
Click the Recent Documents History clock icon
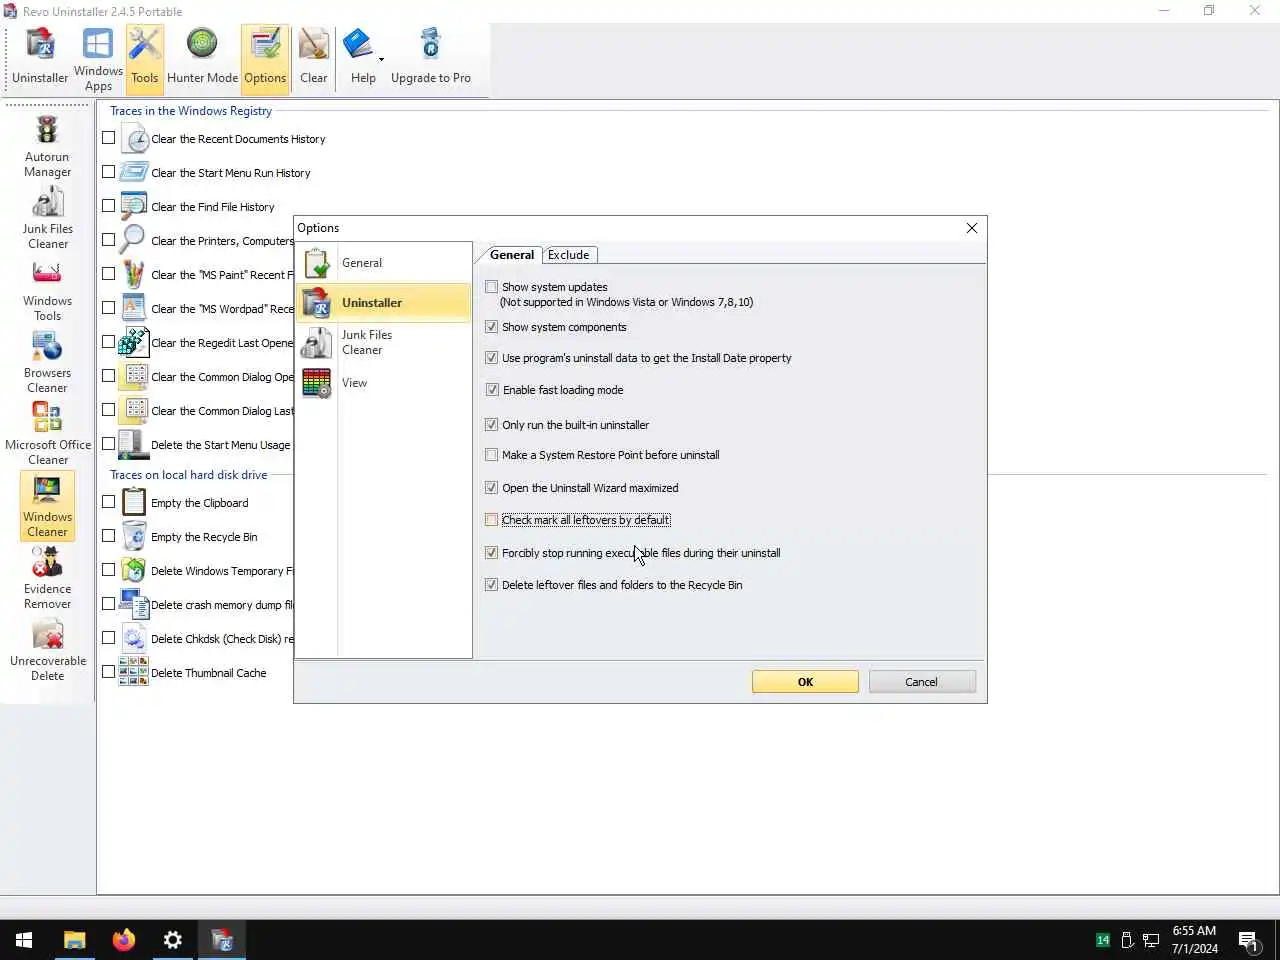coord(135,139)
